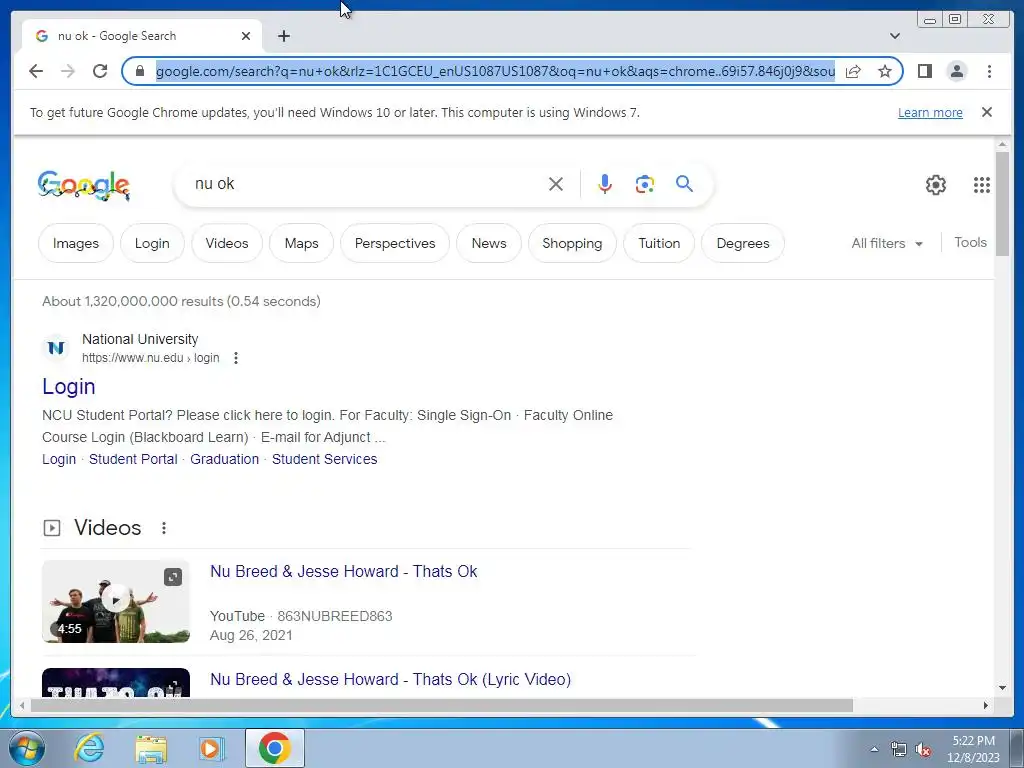Click the National University favicon
This screenshot has width=1024, height=768.
[56, 347]
